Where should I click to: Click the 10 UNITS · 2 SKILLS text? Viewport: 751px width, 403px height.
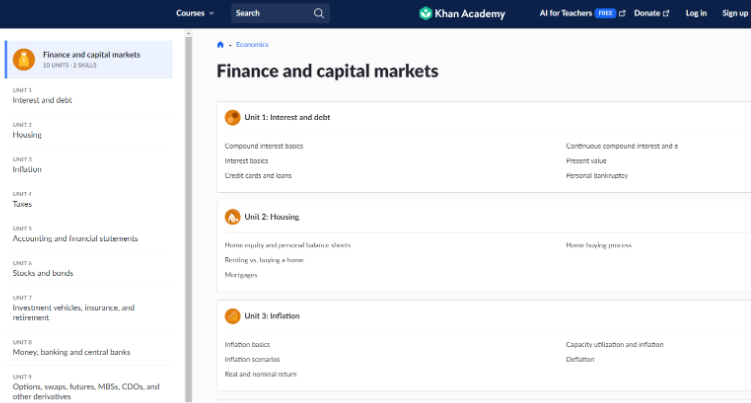(70, 65)
